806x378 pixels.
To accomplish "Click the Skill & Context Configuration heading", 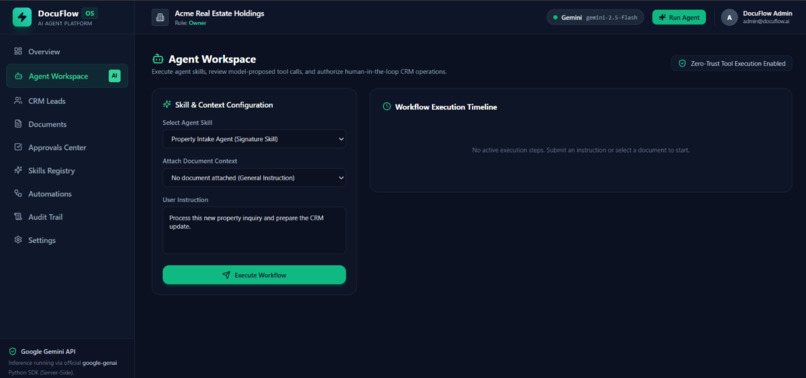I will point(224,104).
